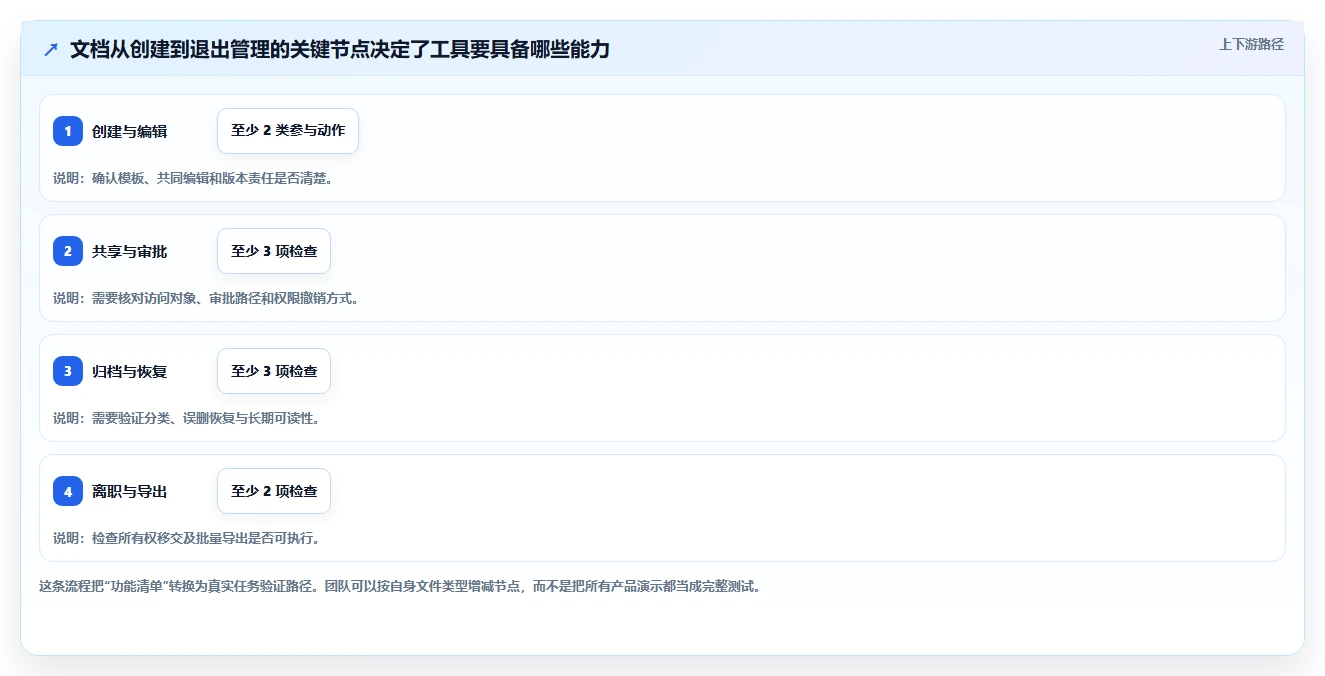Screen dimensions: 1325x676
Task: Click the 离职与导出 step title
Action: tap(129, 491)
